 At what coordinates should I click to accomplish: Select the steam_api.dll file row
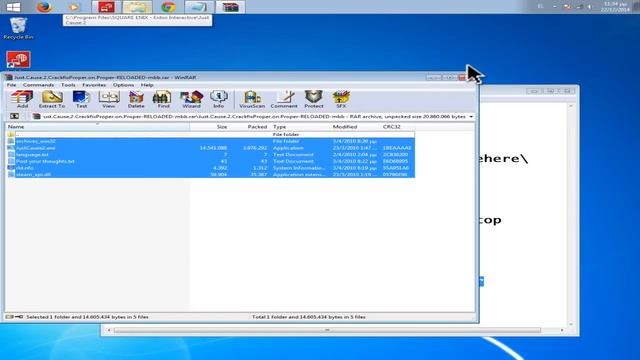[x=211, y=174]
